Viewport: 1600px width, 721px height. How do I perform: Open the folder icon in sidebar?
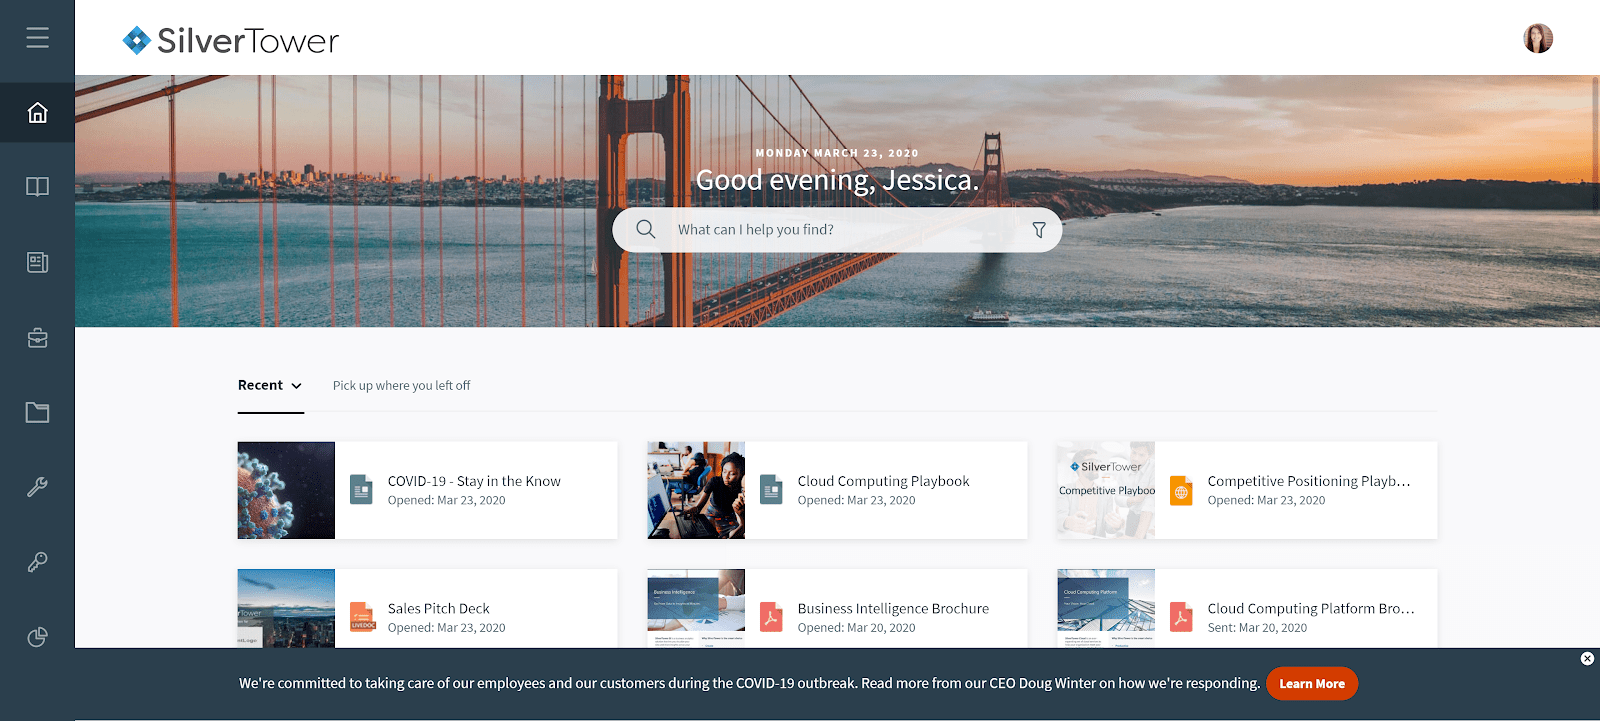(x=37, y=412)
